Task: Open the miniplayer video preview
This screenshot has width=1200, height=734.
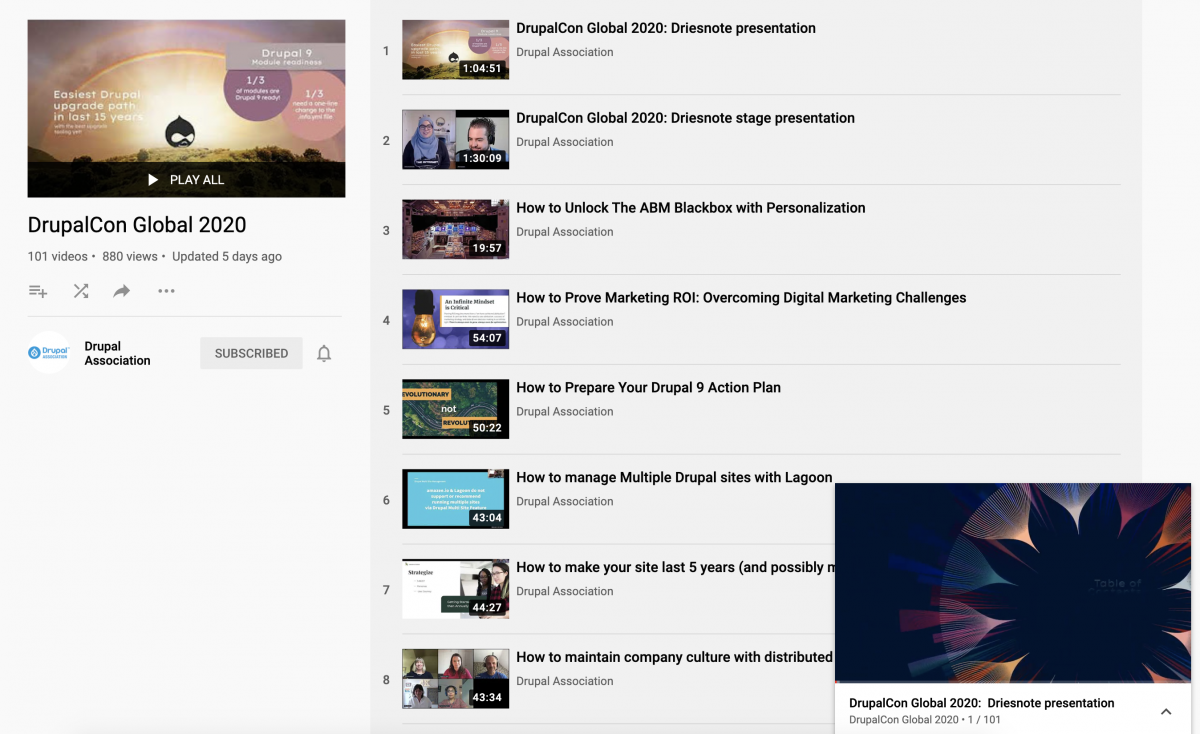Action: [x=1013, y=583]
